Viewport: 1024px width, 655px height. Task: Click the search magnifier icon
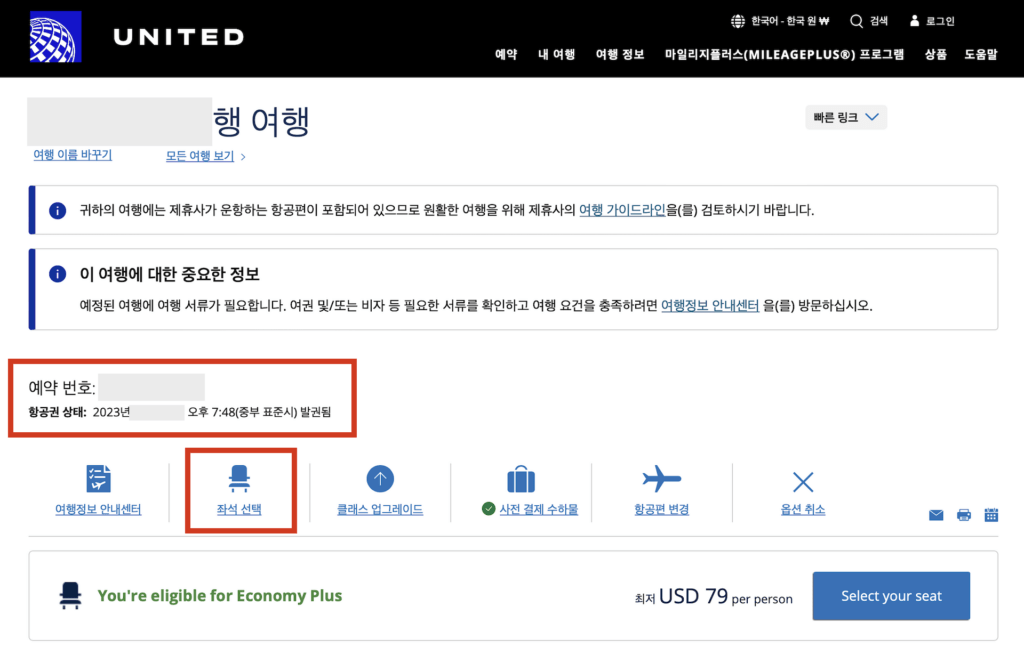(x=856, y=21)
